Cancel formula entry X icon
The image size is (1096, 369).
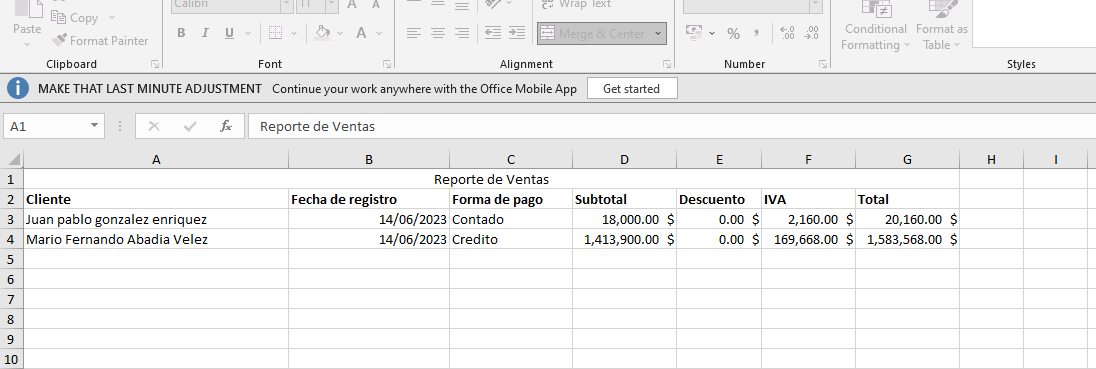154,126
